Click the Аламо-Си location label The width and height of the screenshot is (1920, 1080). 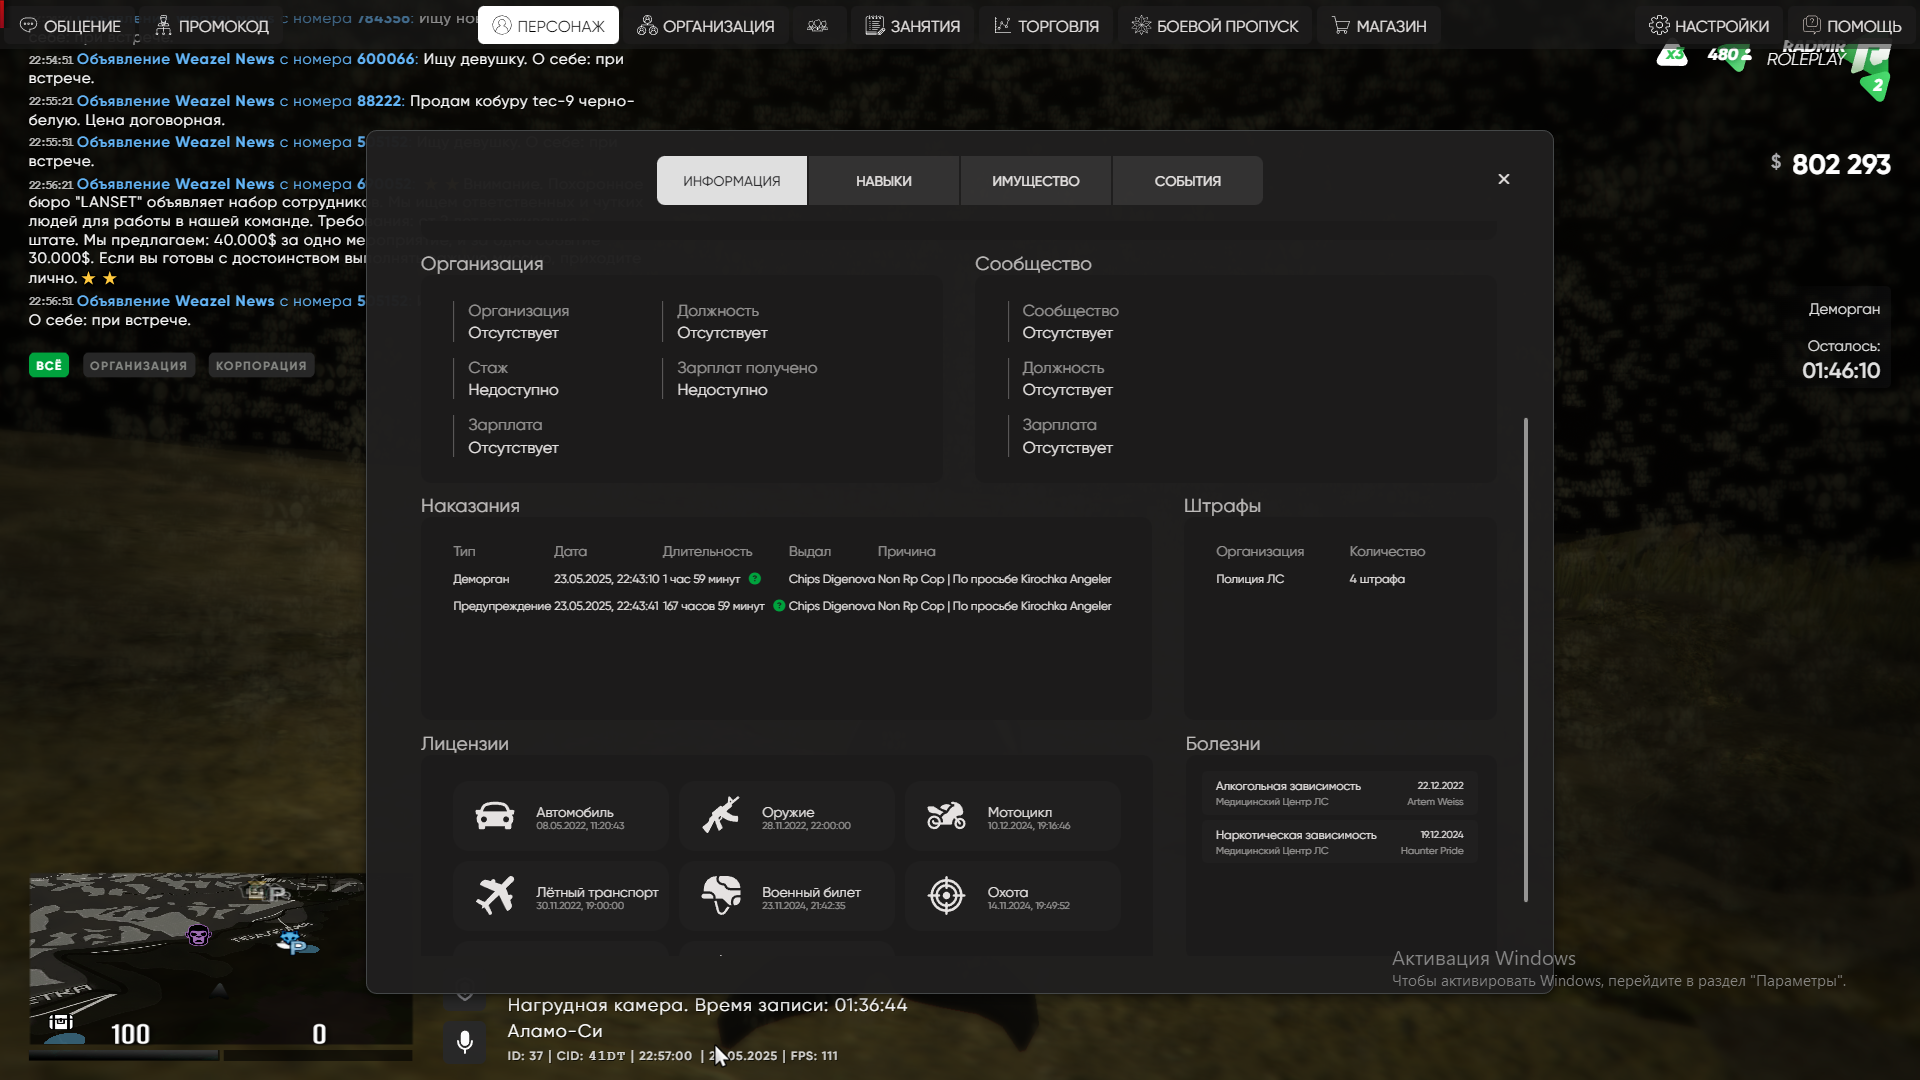point(555,1031)
